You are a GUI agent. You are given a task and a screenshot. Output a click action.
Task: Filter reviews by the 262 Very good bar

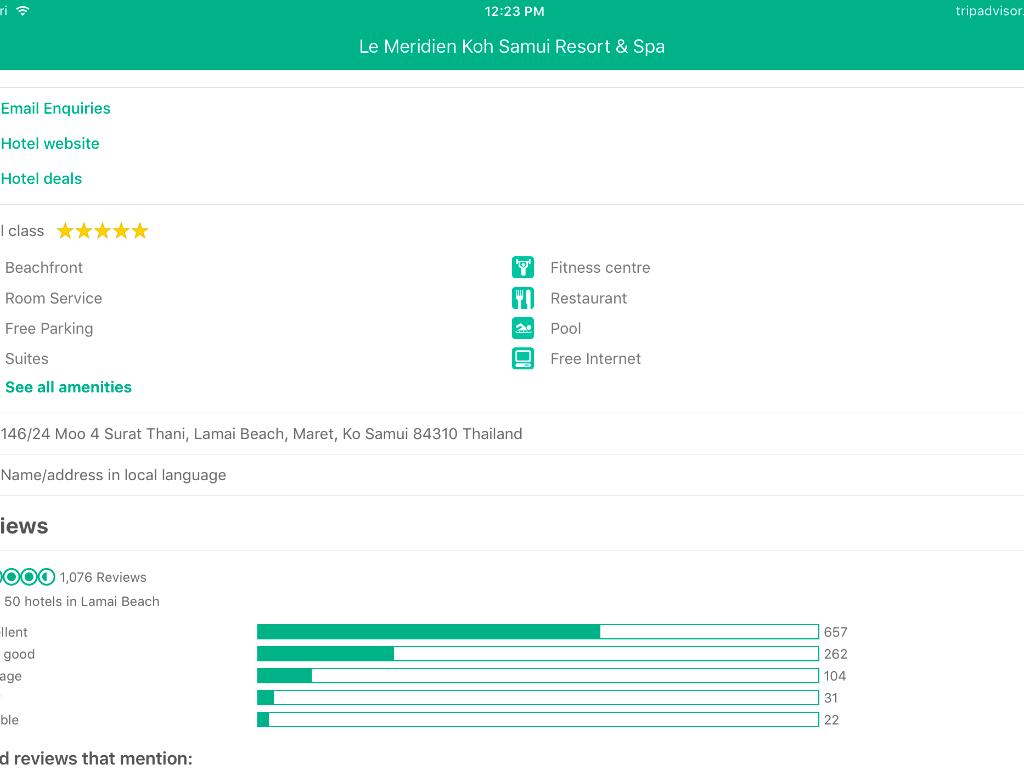537,654
